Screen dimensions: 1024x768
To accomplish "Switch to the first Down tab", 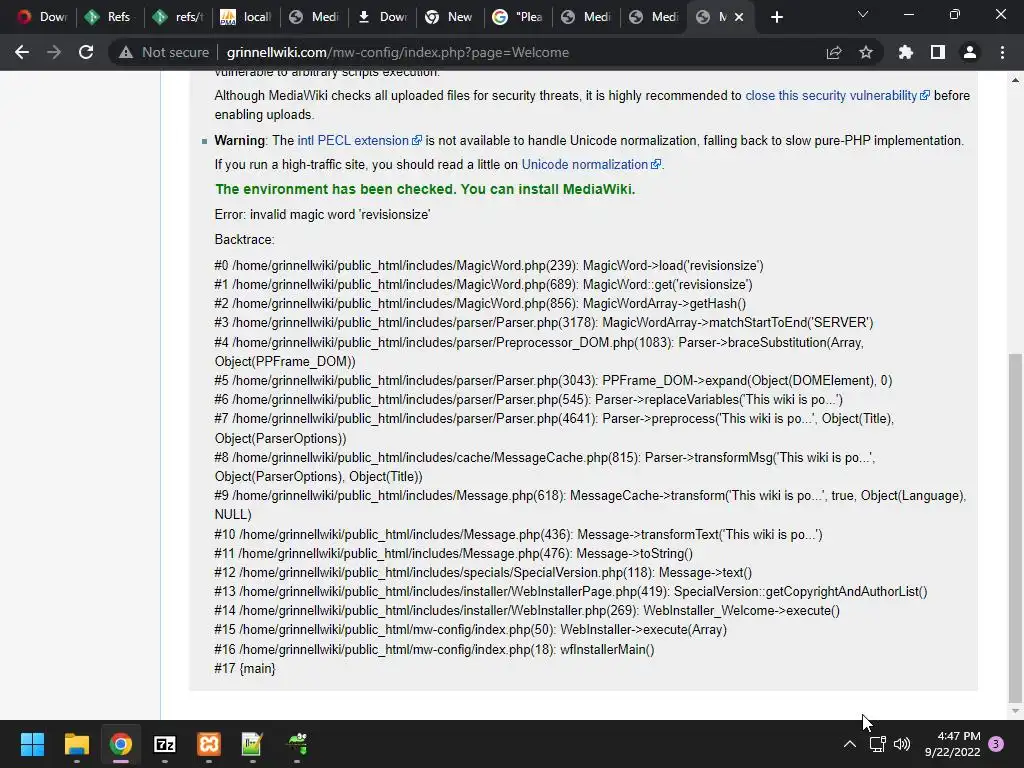I will (42, 17).
